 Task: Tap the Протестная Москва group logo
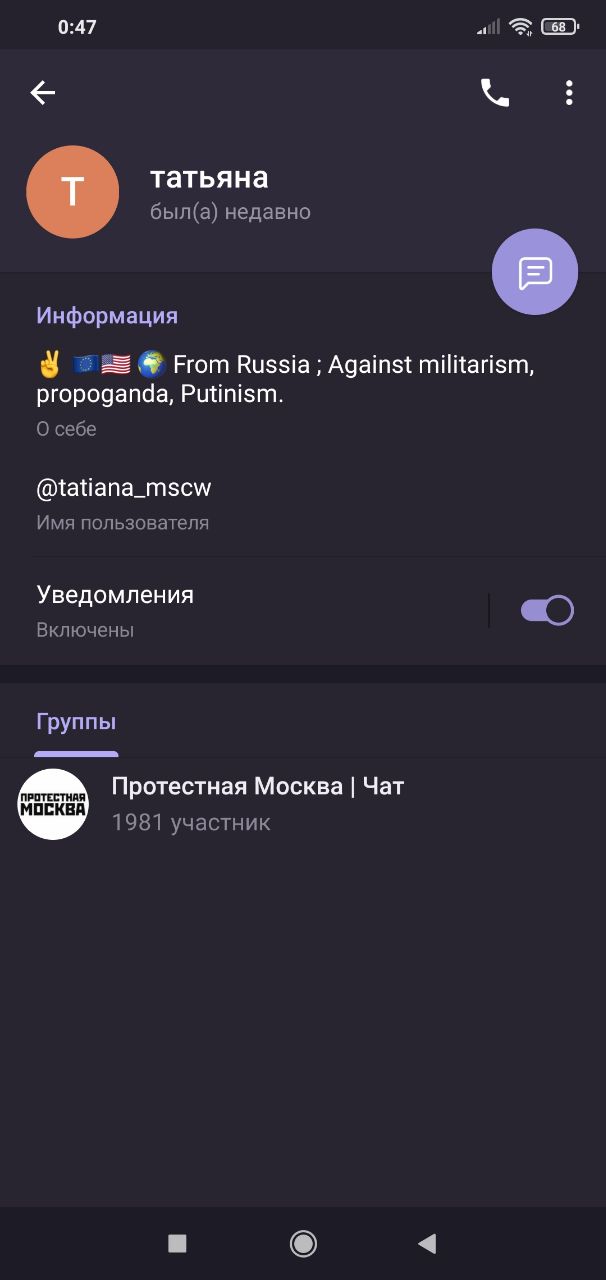pos(54,804)
